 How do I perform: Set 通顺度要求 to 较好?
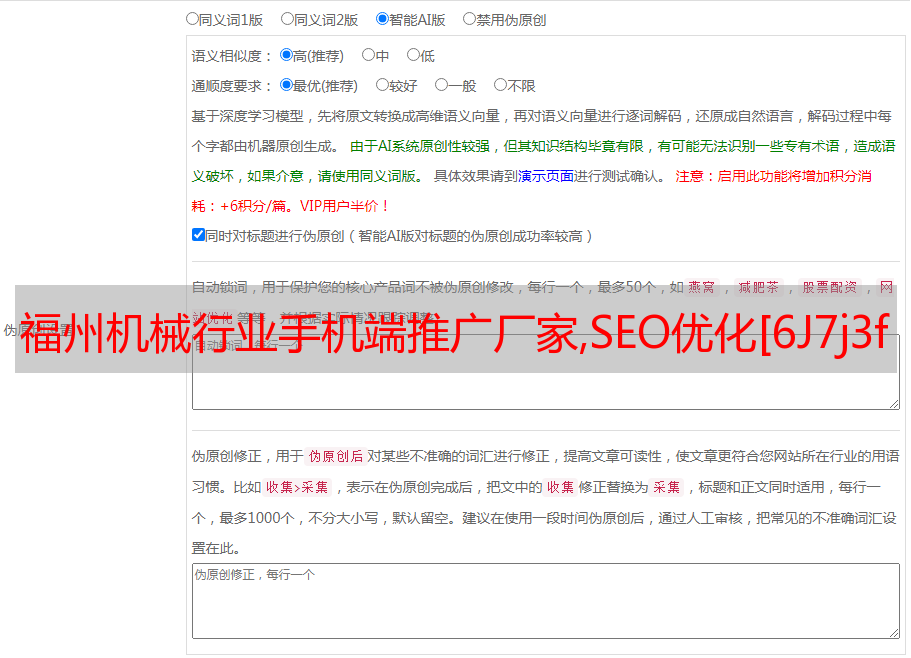pos(382,85)
